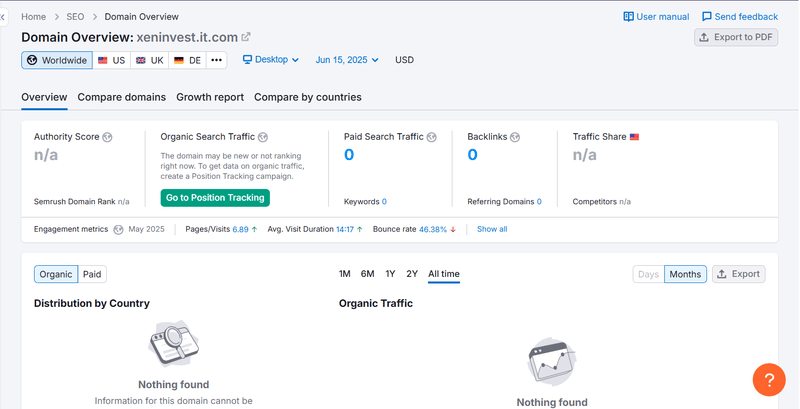The image size is (800, 409).
Task: Click the Pages/Visits value 6.89
Action: (x=240, y=229)
